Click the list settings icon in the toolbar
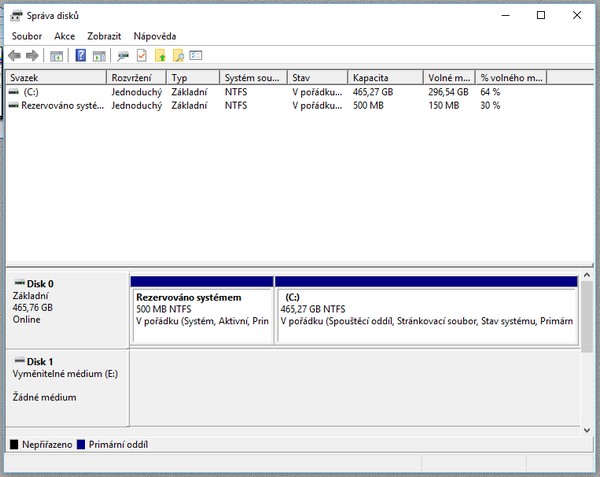This screenshot has width=600, height=477. (x=196, y=56)
